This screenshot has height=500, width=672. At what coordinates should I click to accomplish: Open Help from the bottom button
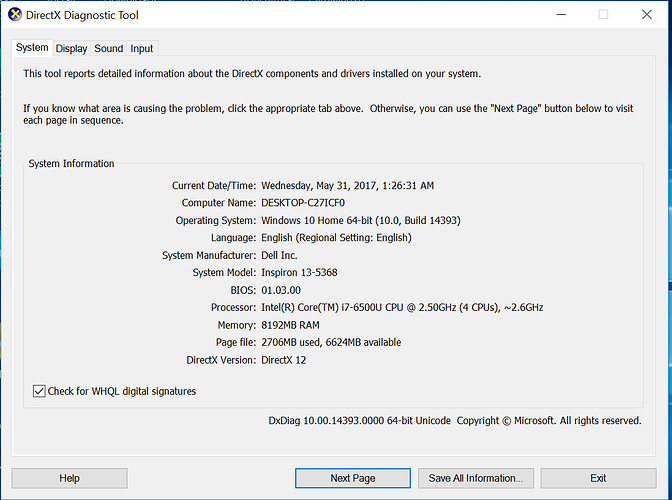pos(69,478)
